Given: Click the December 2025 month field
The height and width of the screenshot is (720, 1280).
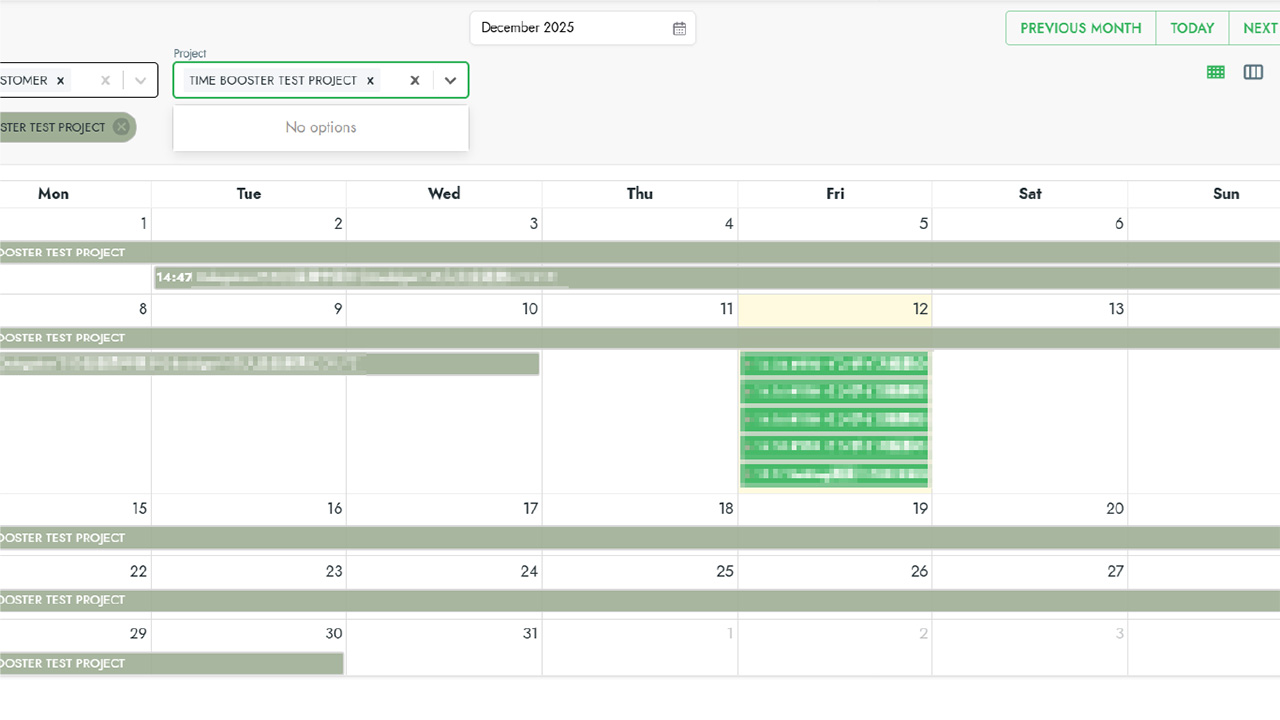Looking at the screenshot, I should [570, 28].
